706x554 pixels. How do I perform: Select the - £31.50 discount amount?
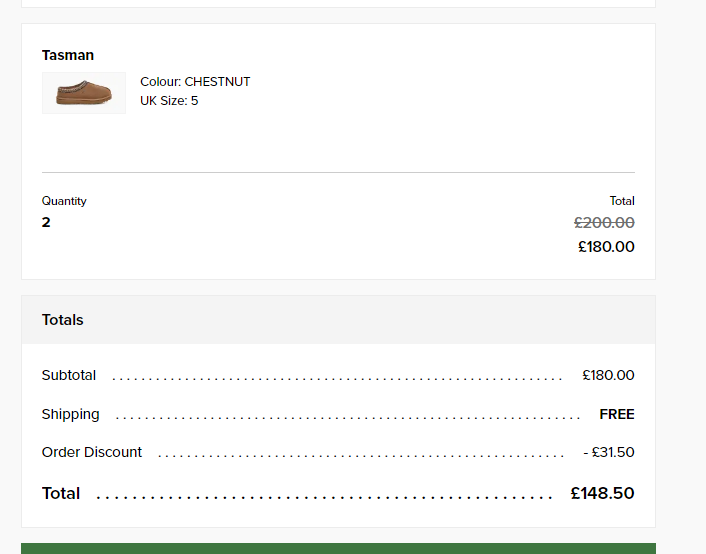[609, 452]
